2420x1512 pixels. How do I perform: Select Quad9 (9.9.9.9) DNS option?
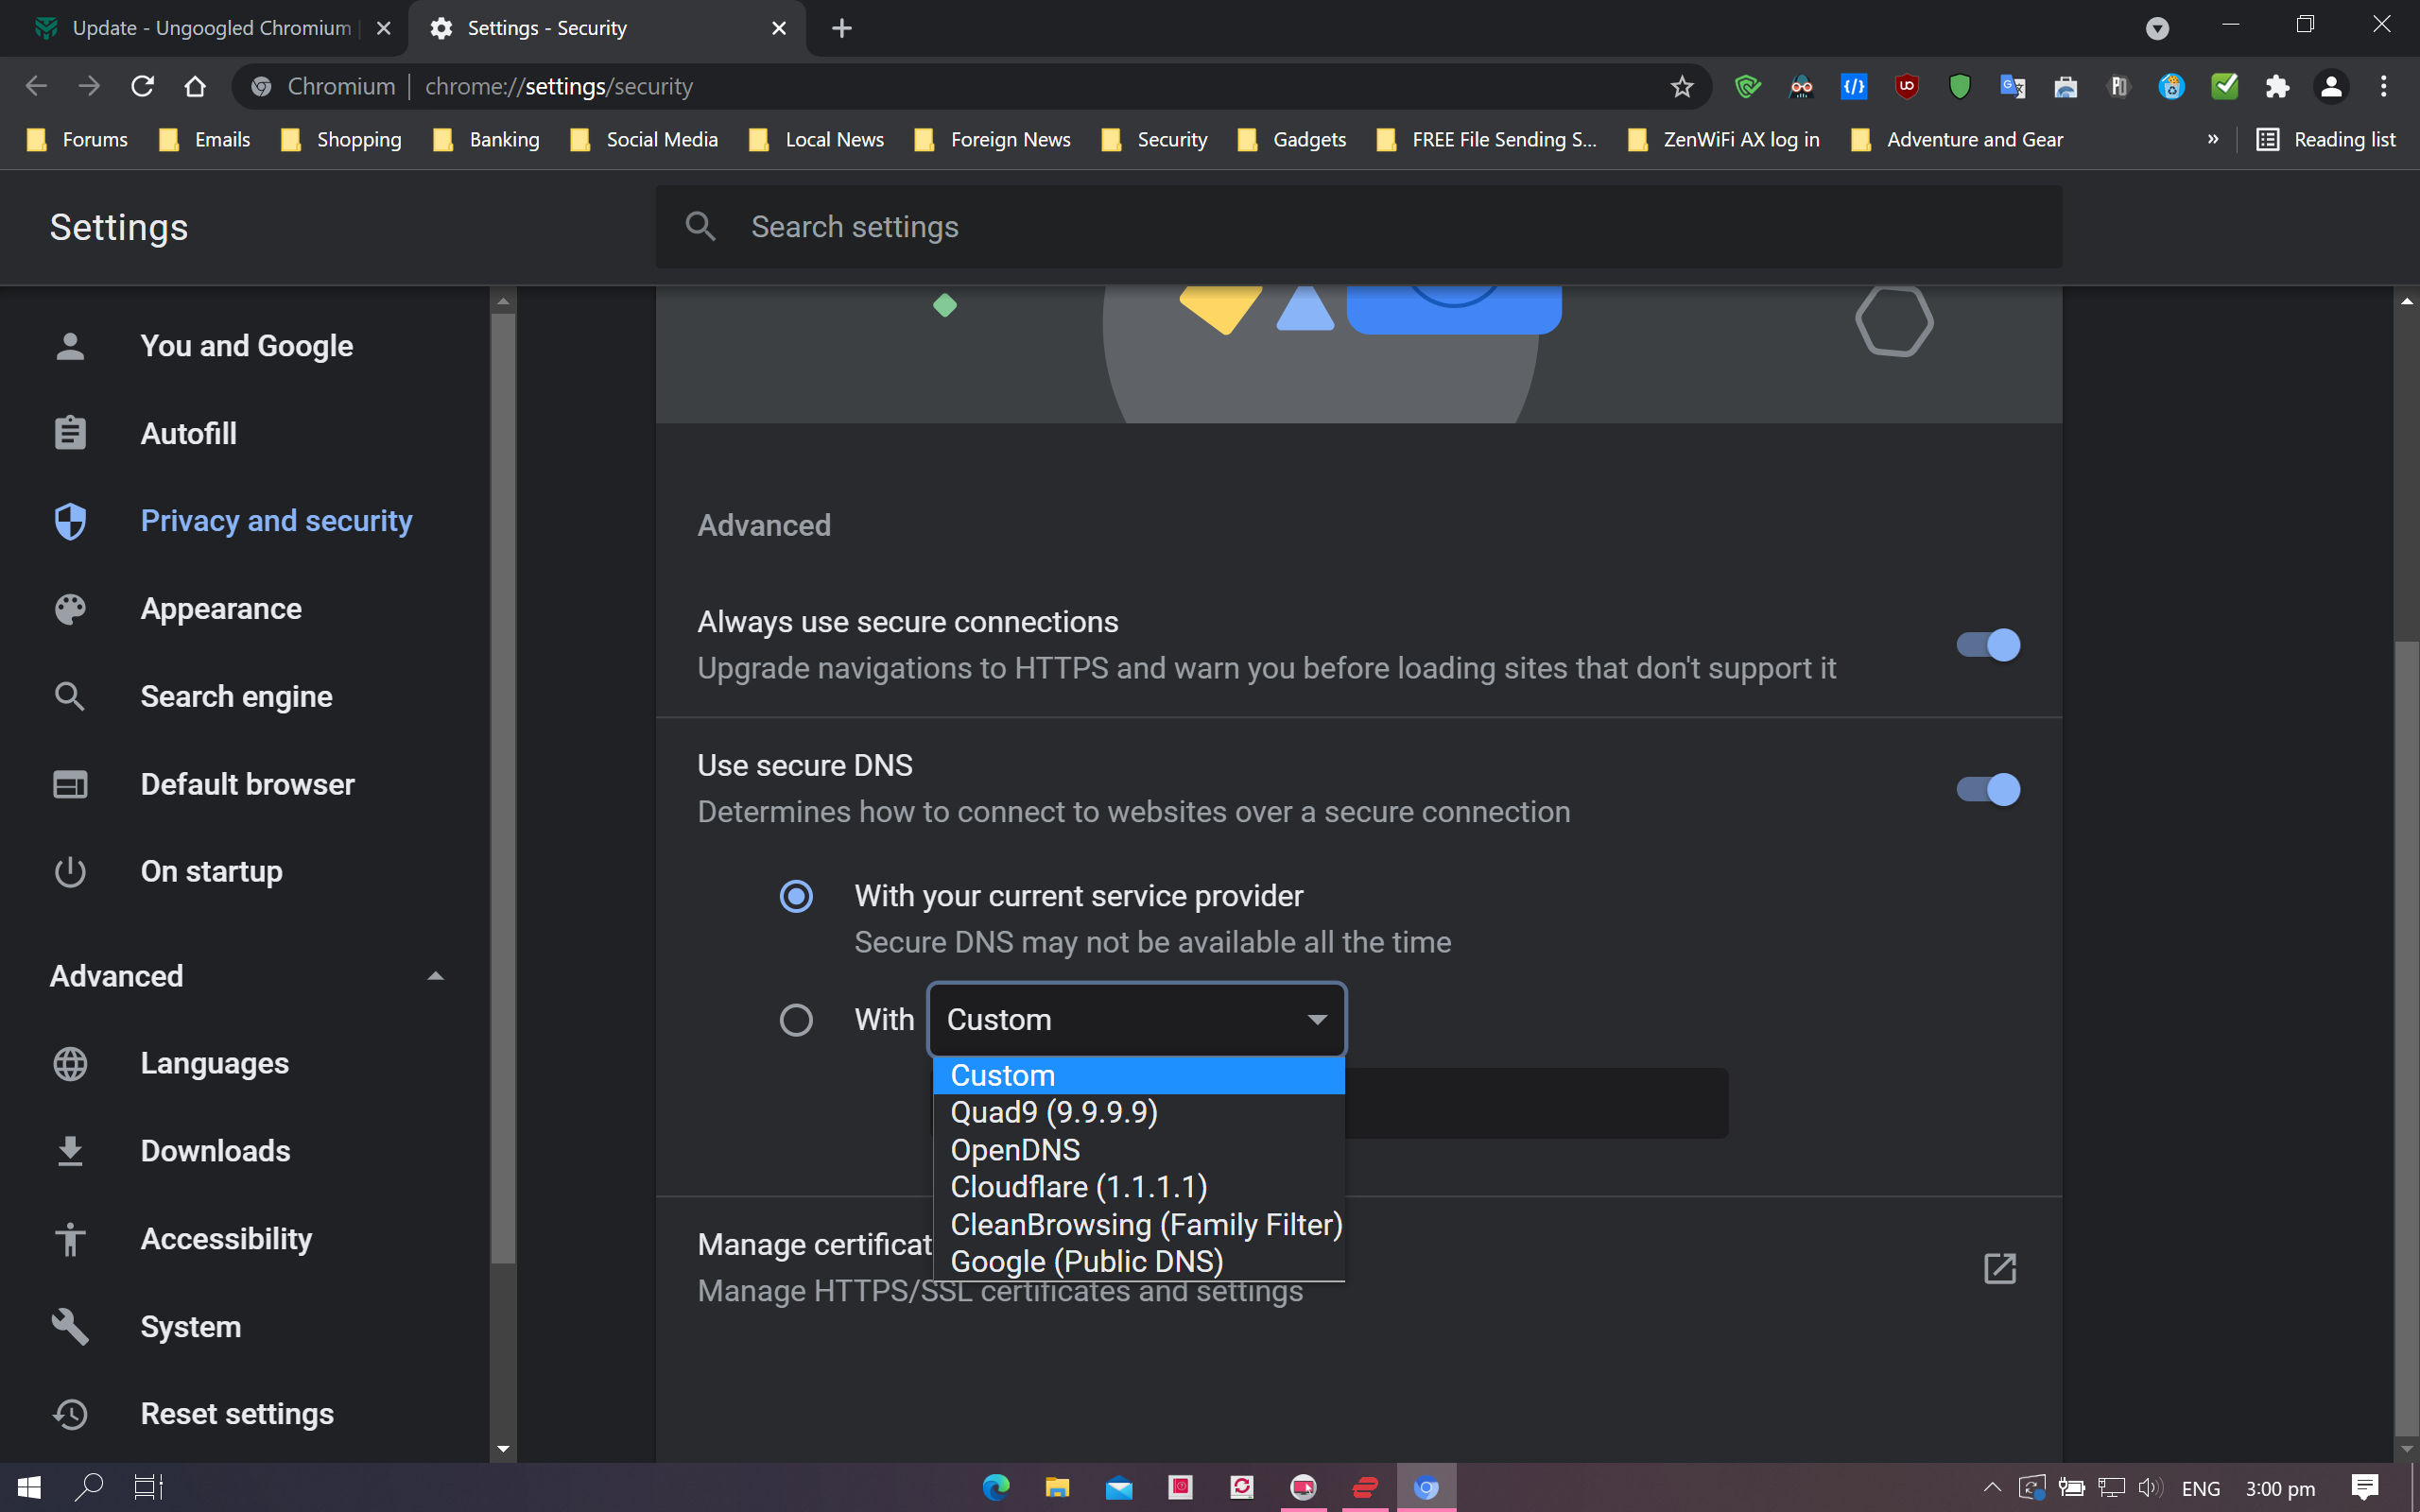1054,1112
